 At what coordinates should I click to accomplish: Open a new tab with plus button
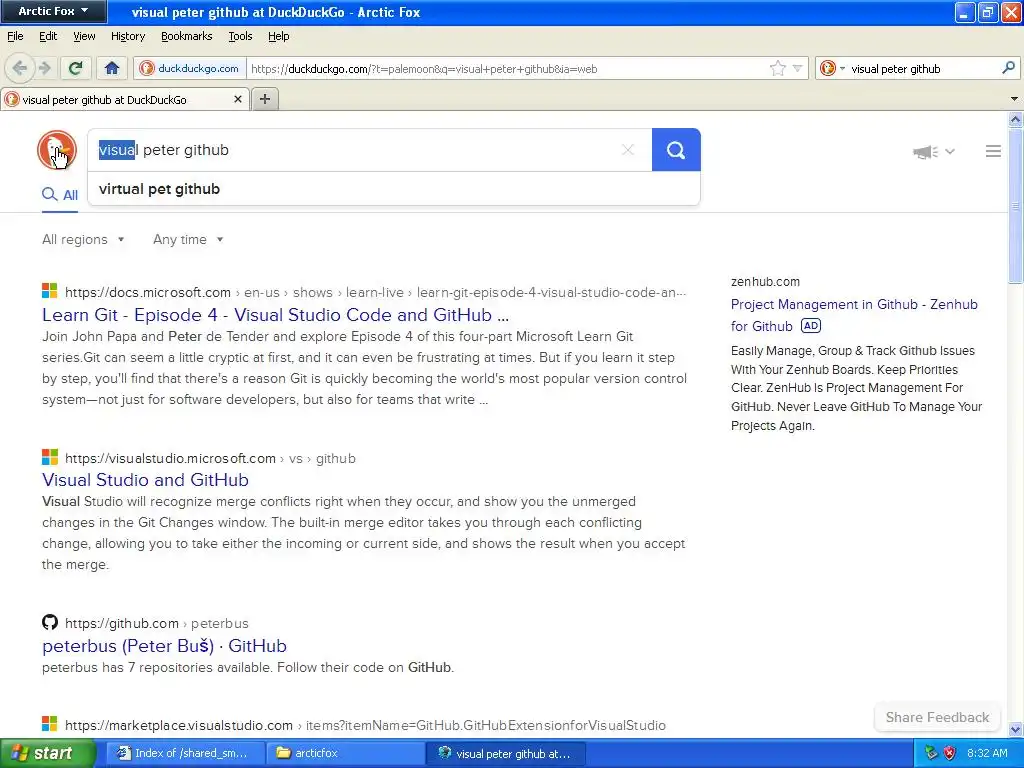coord(264,99)
